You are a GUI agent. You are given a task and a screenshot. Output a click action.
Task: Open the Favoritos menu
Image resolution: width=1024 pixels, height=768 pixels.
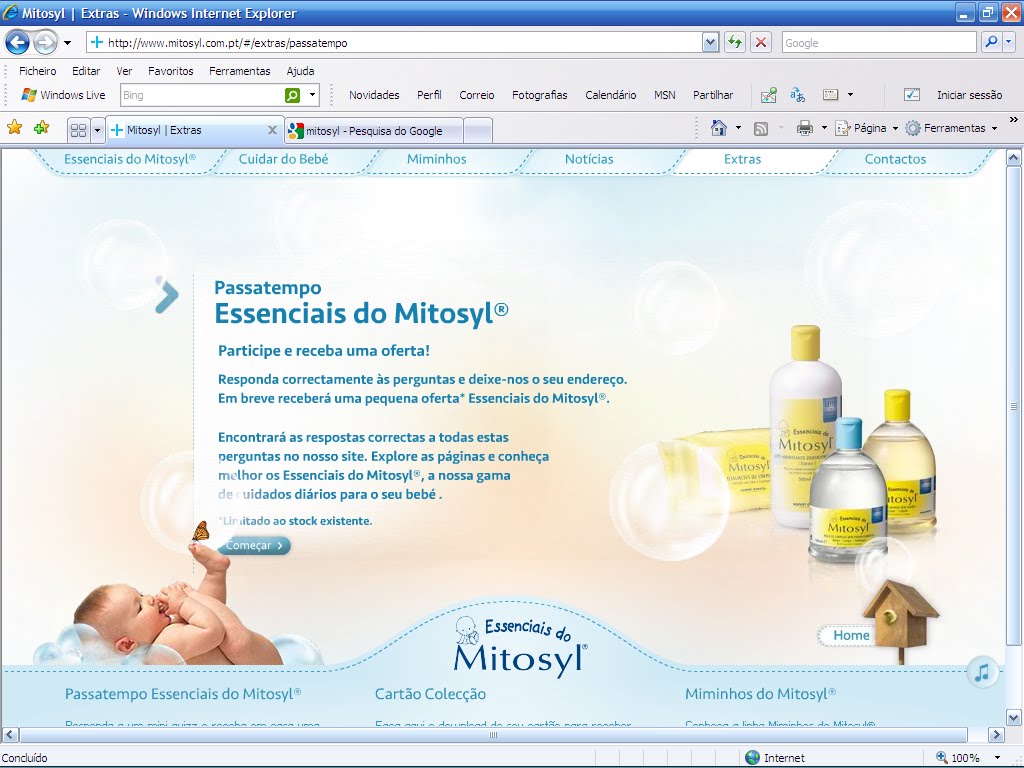170,71
